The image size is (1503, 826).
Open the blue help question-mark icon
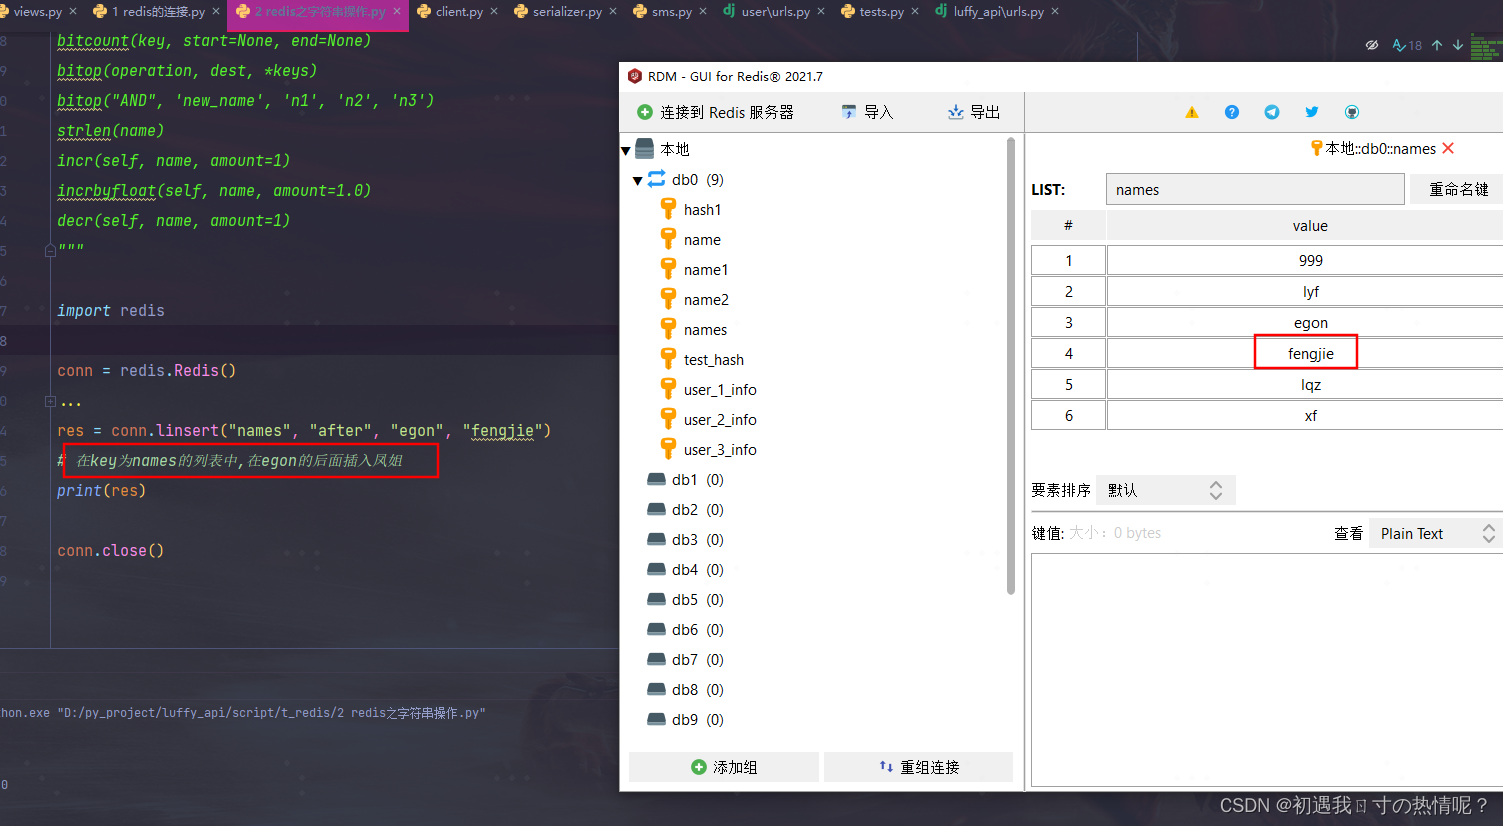(1232, 112)
